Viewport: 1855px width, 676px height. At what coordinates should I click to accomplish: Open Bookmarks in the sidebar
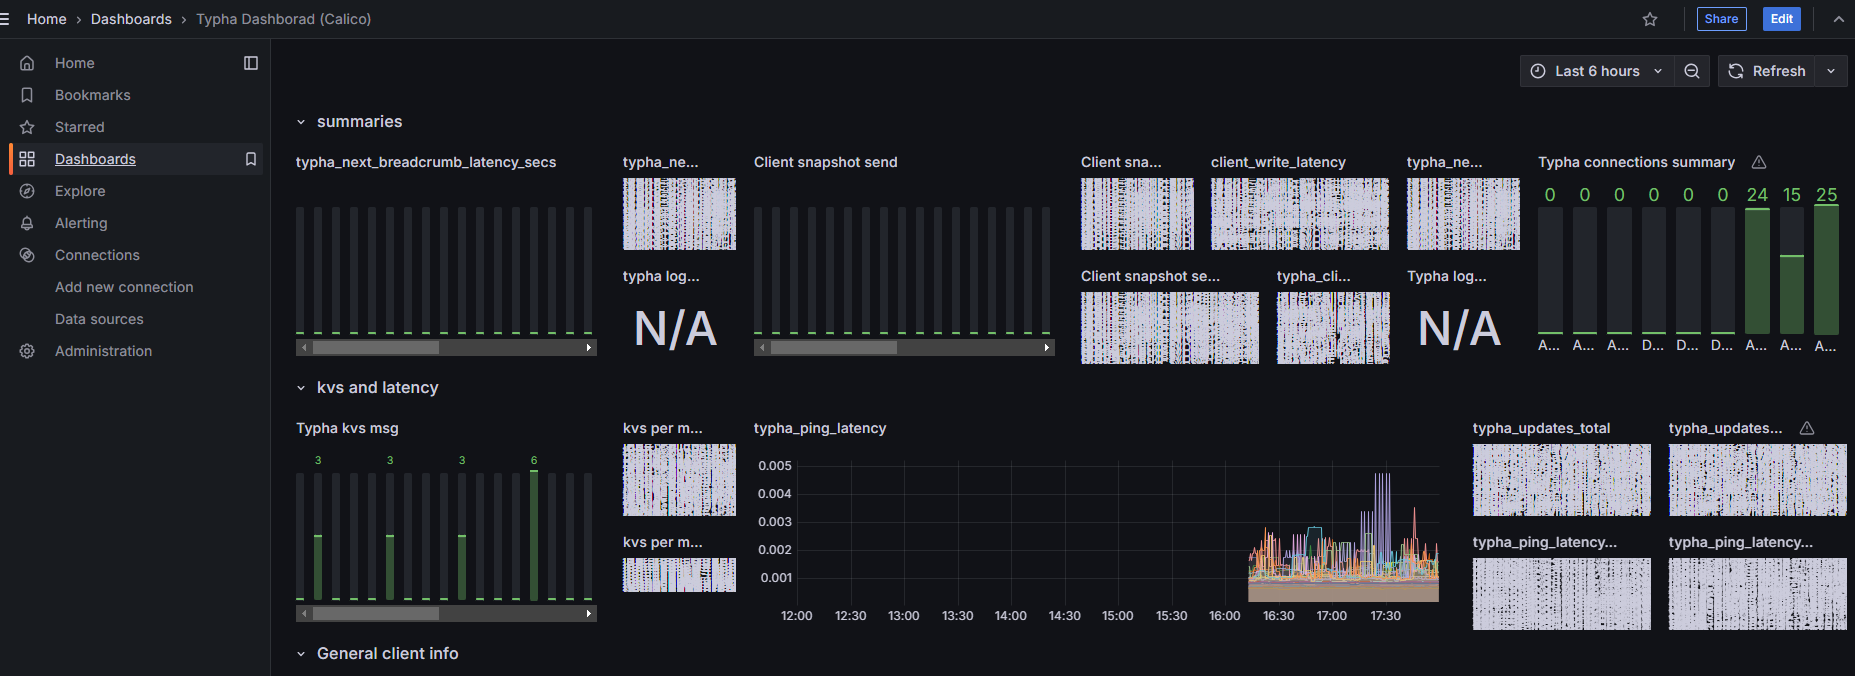click(x=92, y=95)
